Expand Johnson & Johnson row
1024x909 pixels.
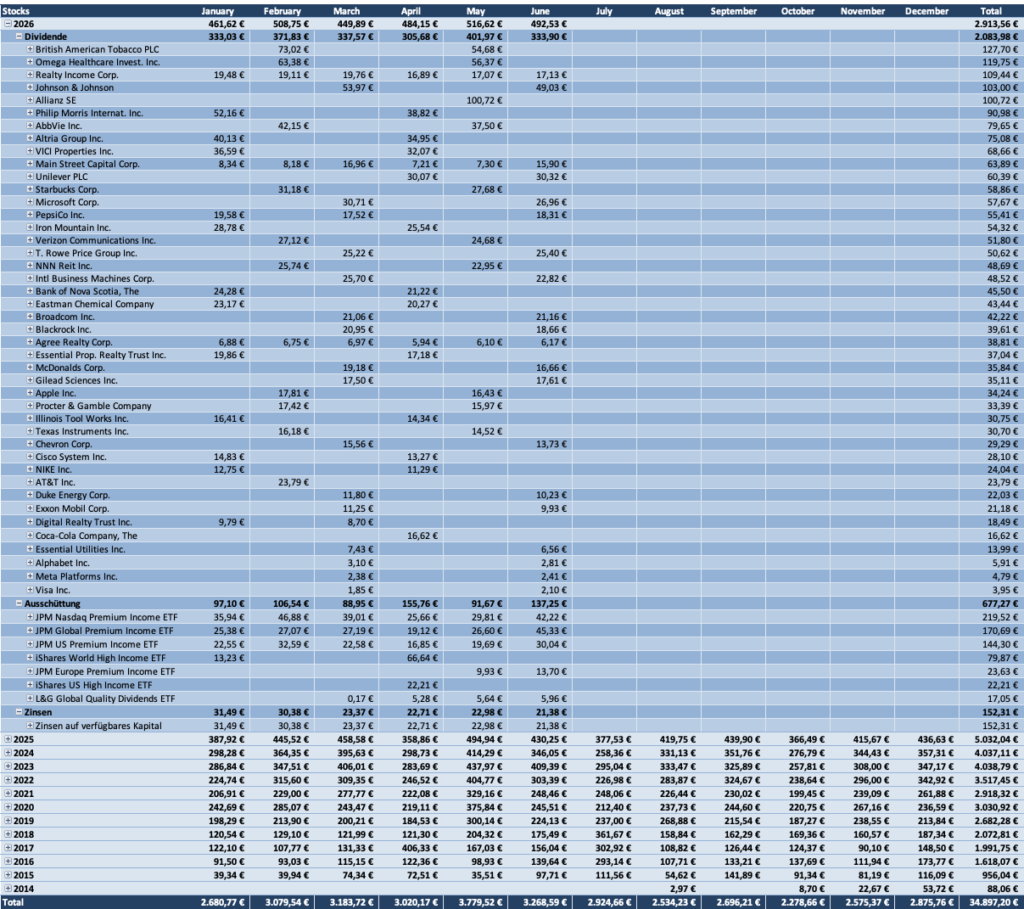30,88
